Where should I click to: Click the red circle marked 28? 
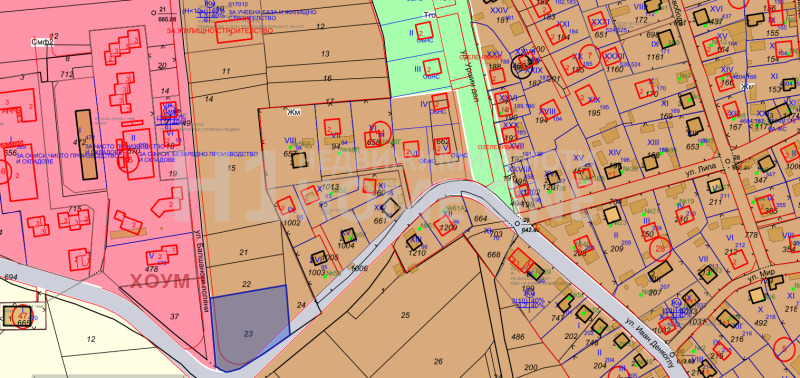click(660, 248)
